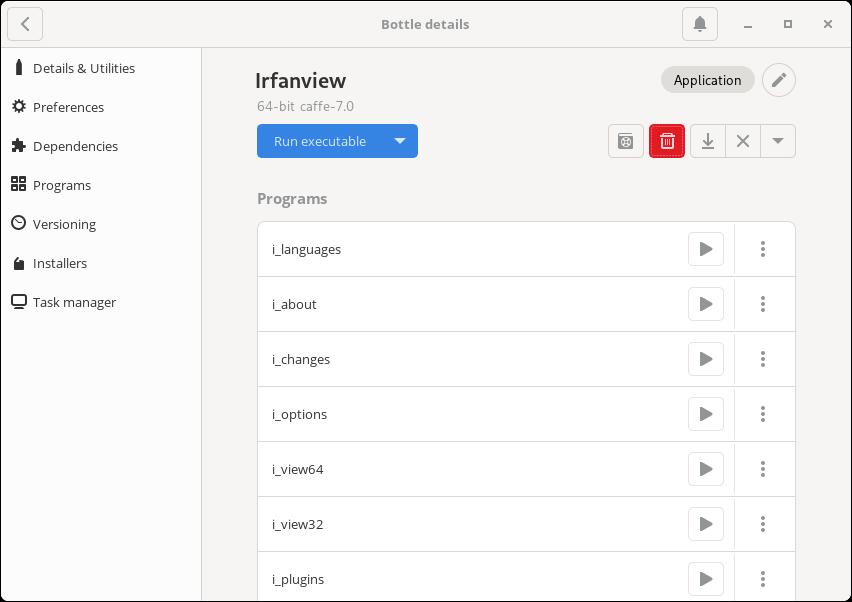This screenshot has width=852, height=602.
Task: Expand the power options dropdown arrow
Action: [x=778, y=141]
